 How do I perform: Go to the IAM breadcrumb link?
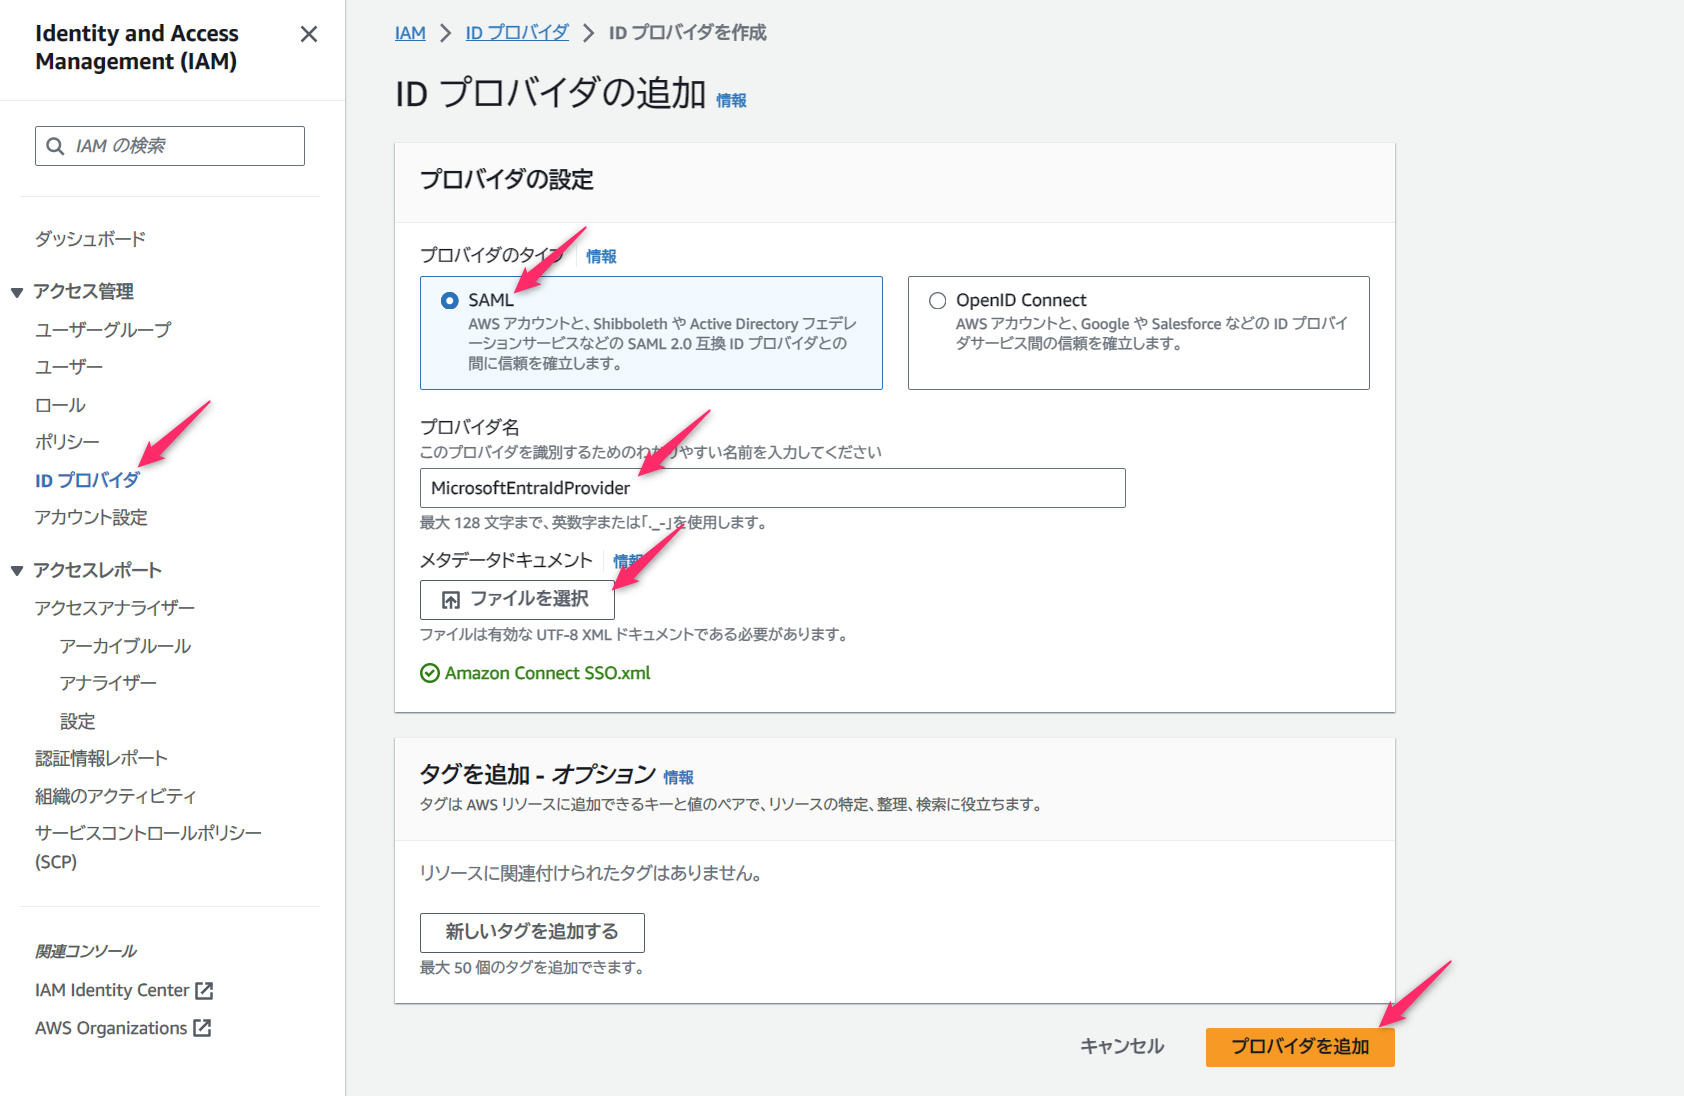tap(410, 33)
